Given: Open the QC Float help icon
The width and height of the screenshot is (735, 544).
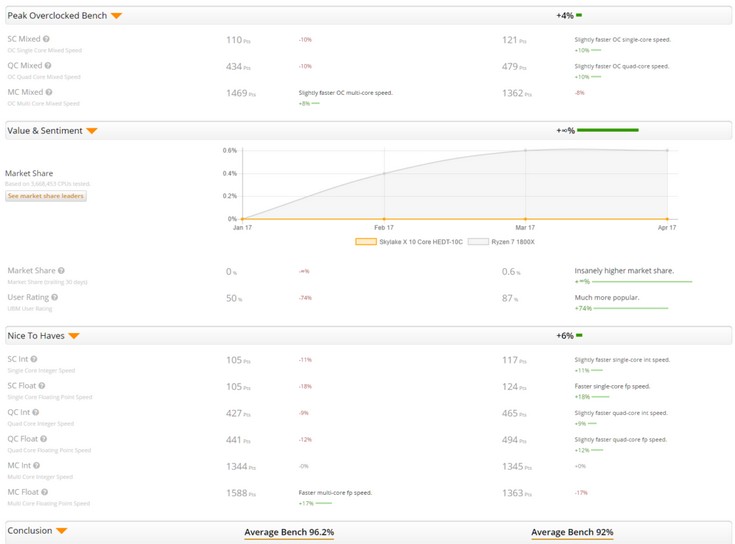Looking at the screenshot, I should (43, 438).
